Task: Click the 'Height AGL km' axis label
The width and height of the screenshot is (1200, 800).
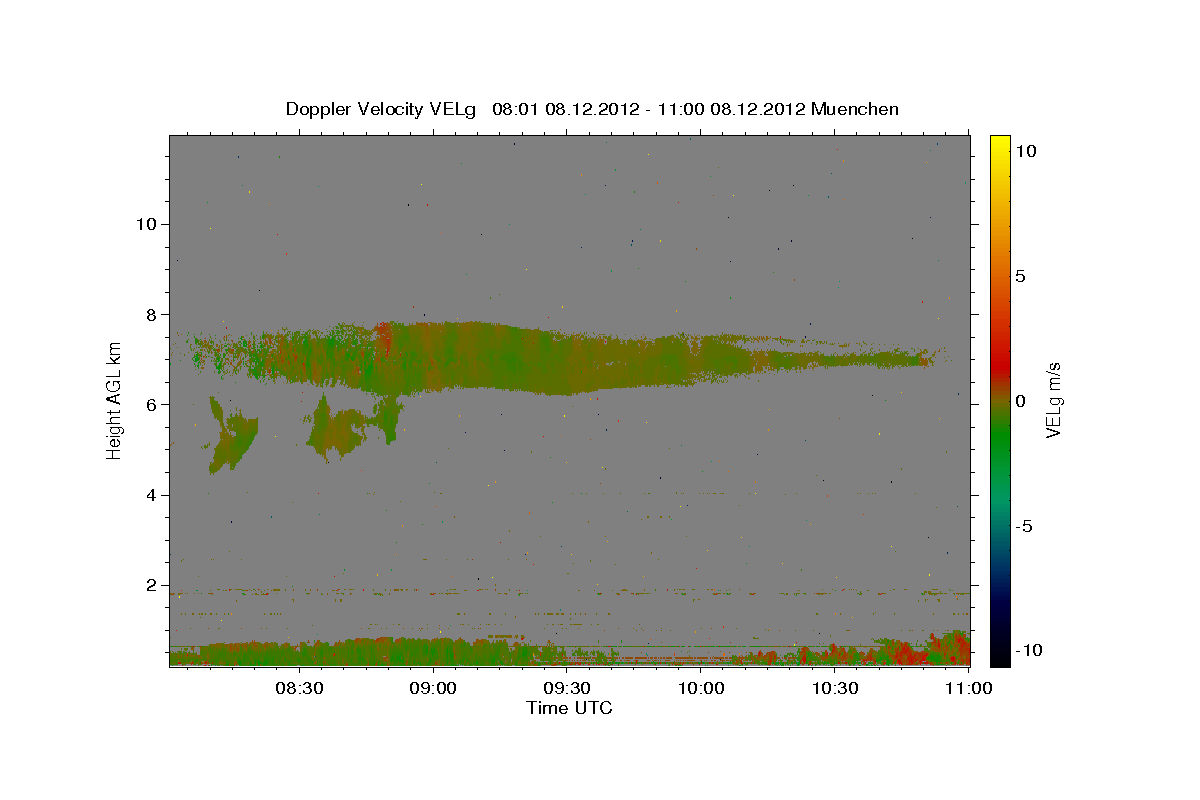Action: 114,399
